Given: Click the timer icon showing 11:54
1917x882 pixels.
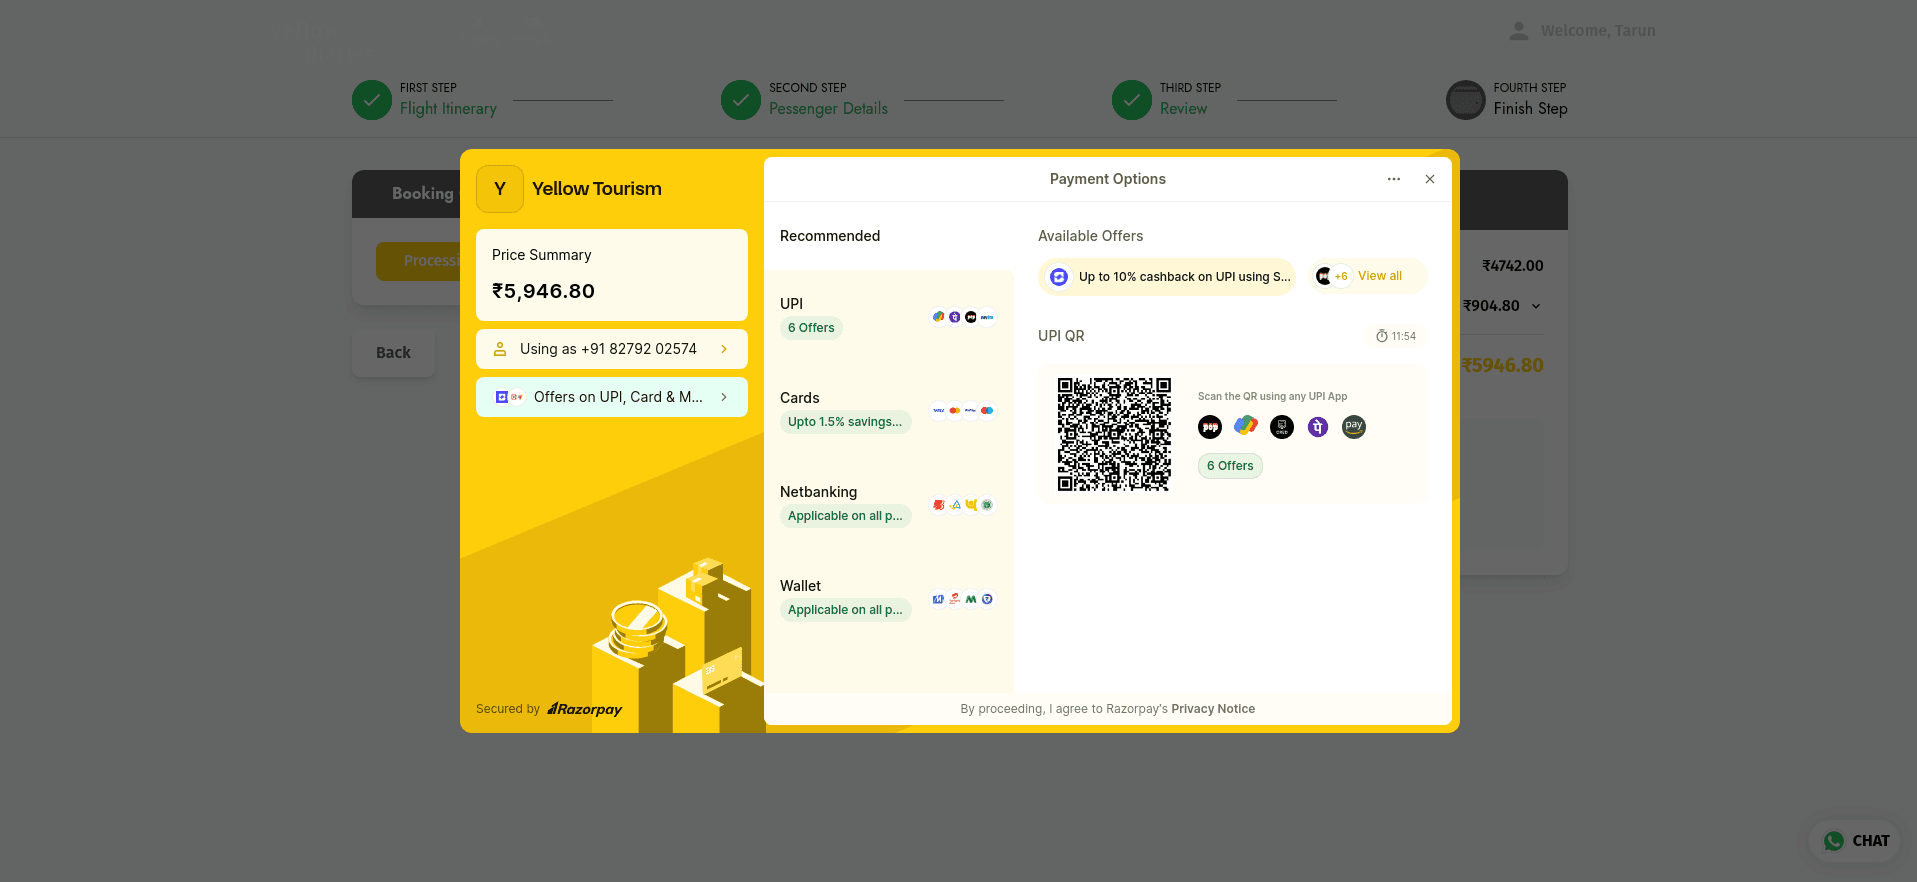Looking at the screenshot, I should coord(1382,336).
